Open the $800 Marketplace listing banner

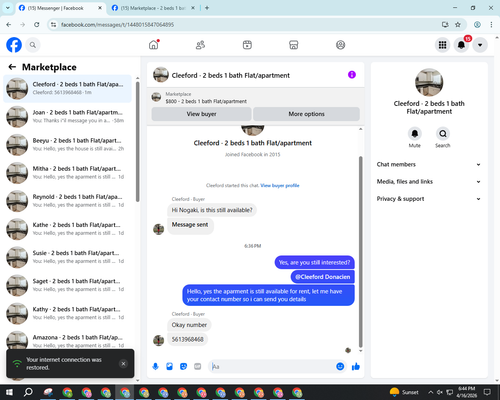point(255,97)
